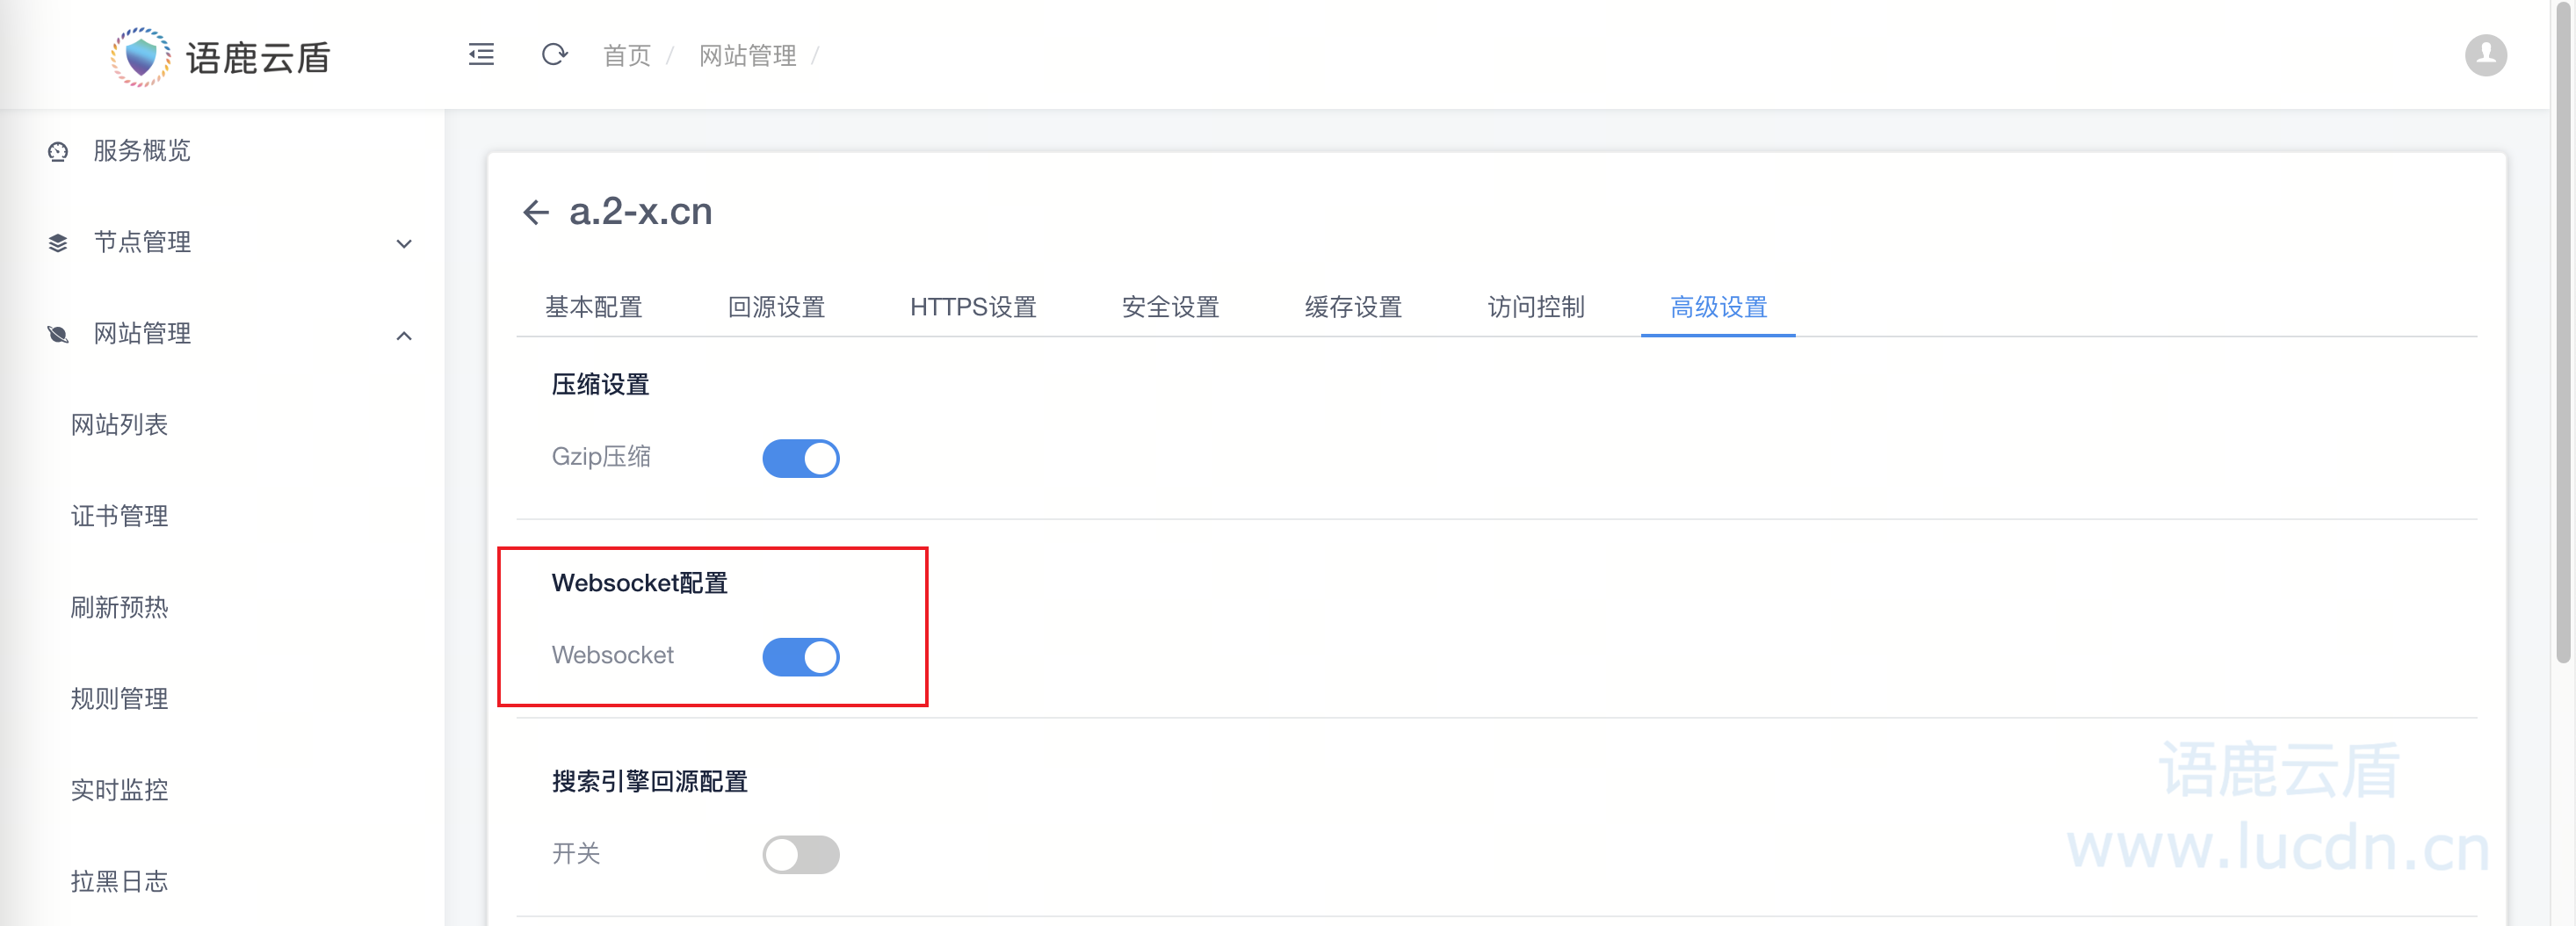Open 网站列表 from the sidebar
2576x926 pixels.
[120, 424]
